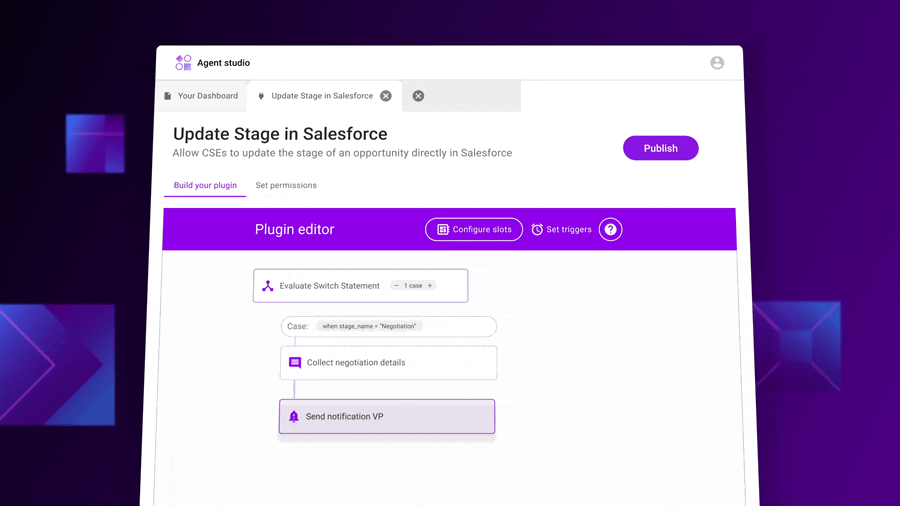Increase case count with plus button
The height and width of the screenshot is (506, 900).
[430, 286]
